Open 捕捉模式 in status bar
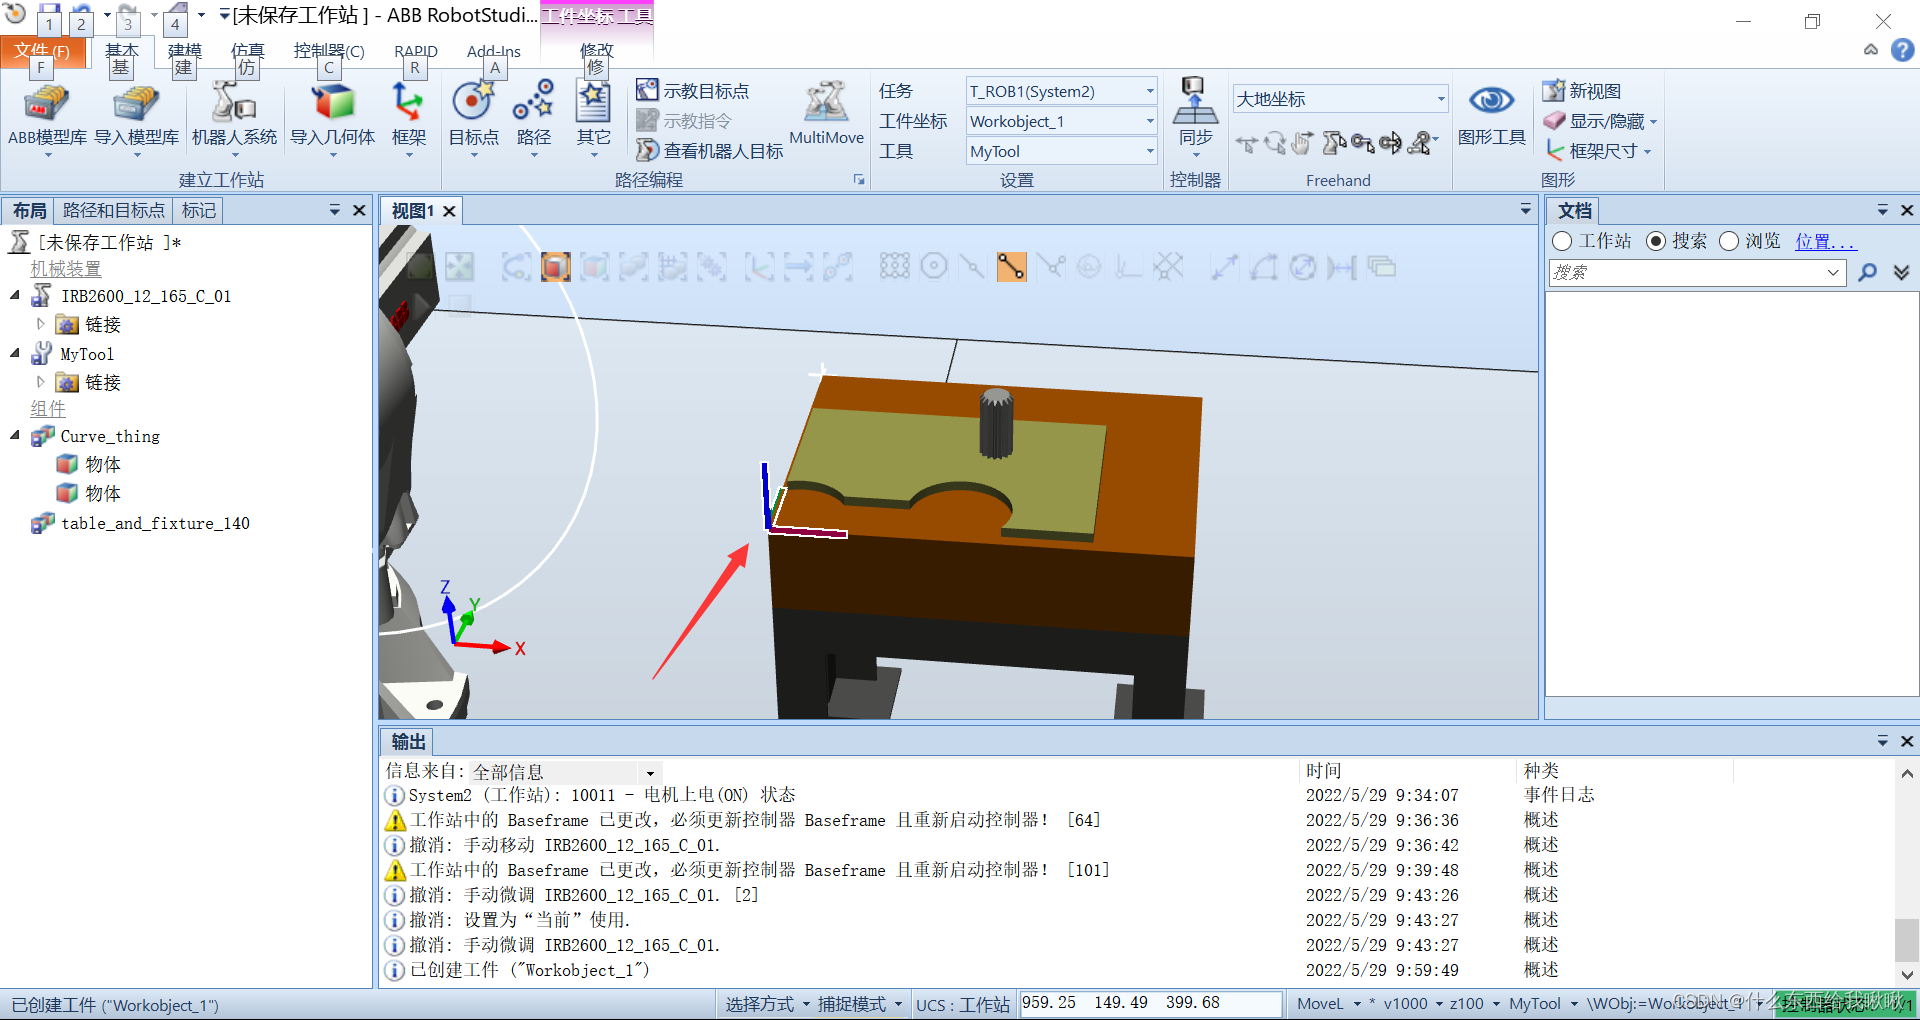Viewport: 1920px width, 1020px height. (859, 1003)
